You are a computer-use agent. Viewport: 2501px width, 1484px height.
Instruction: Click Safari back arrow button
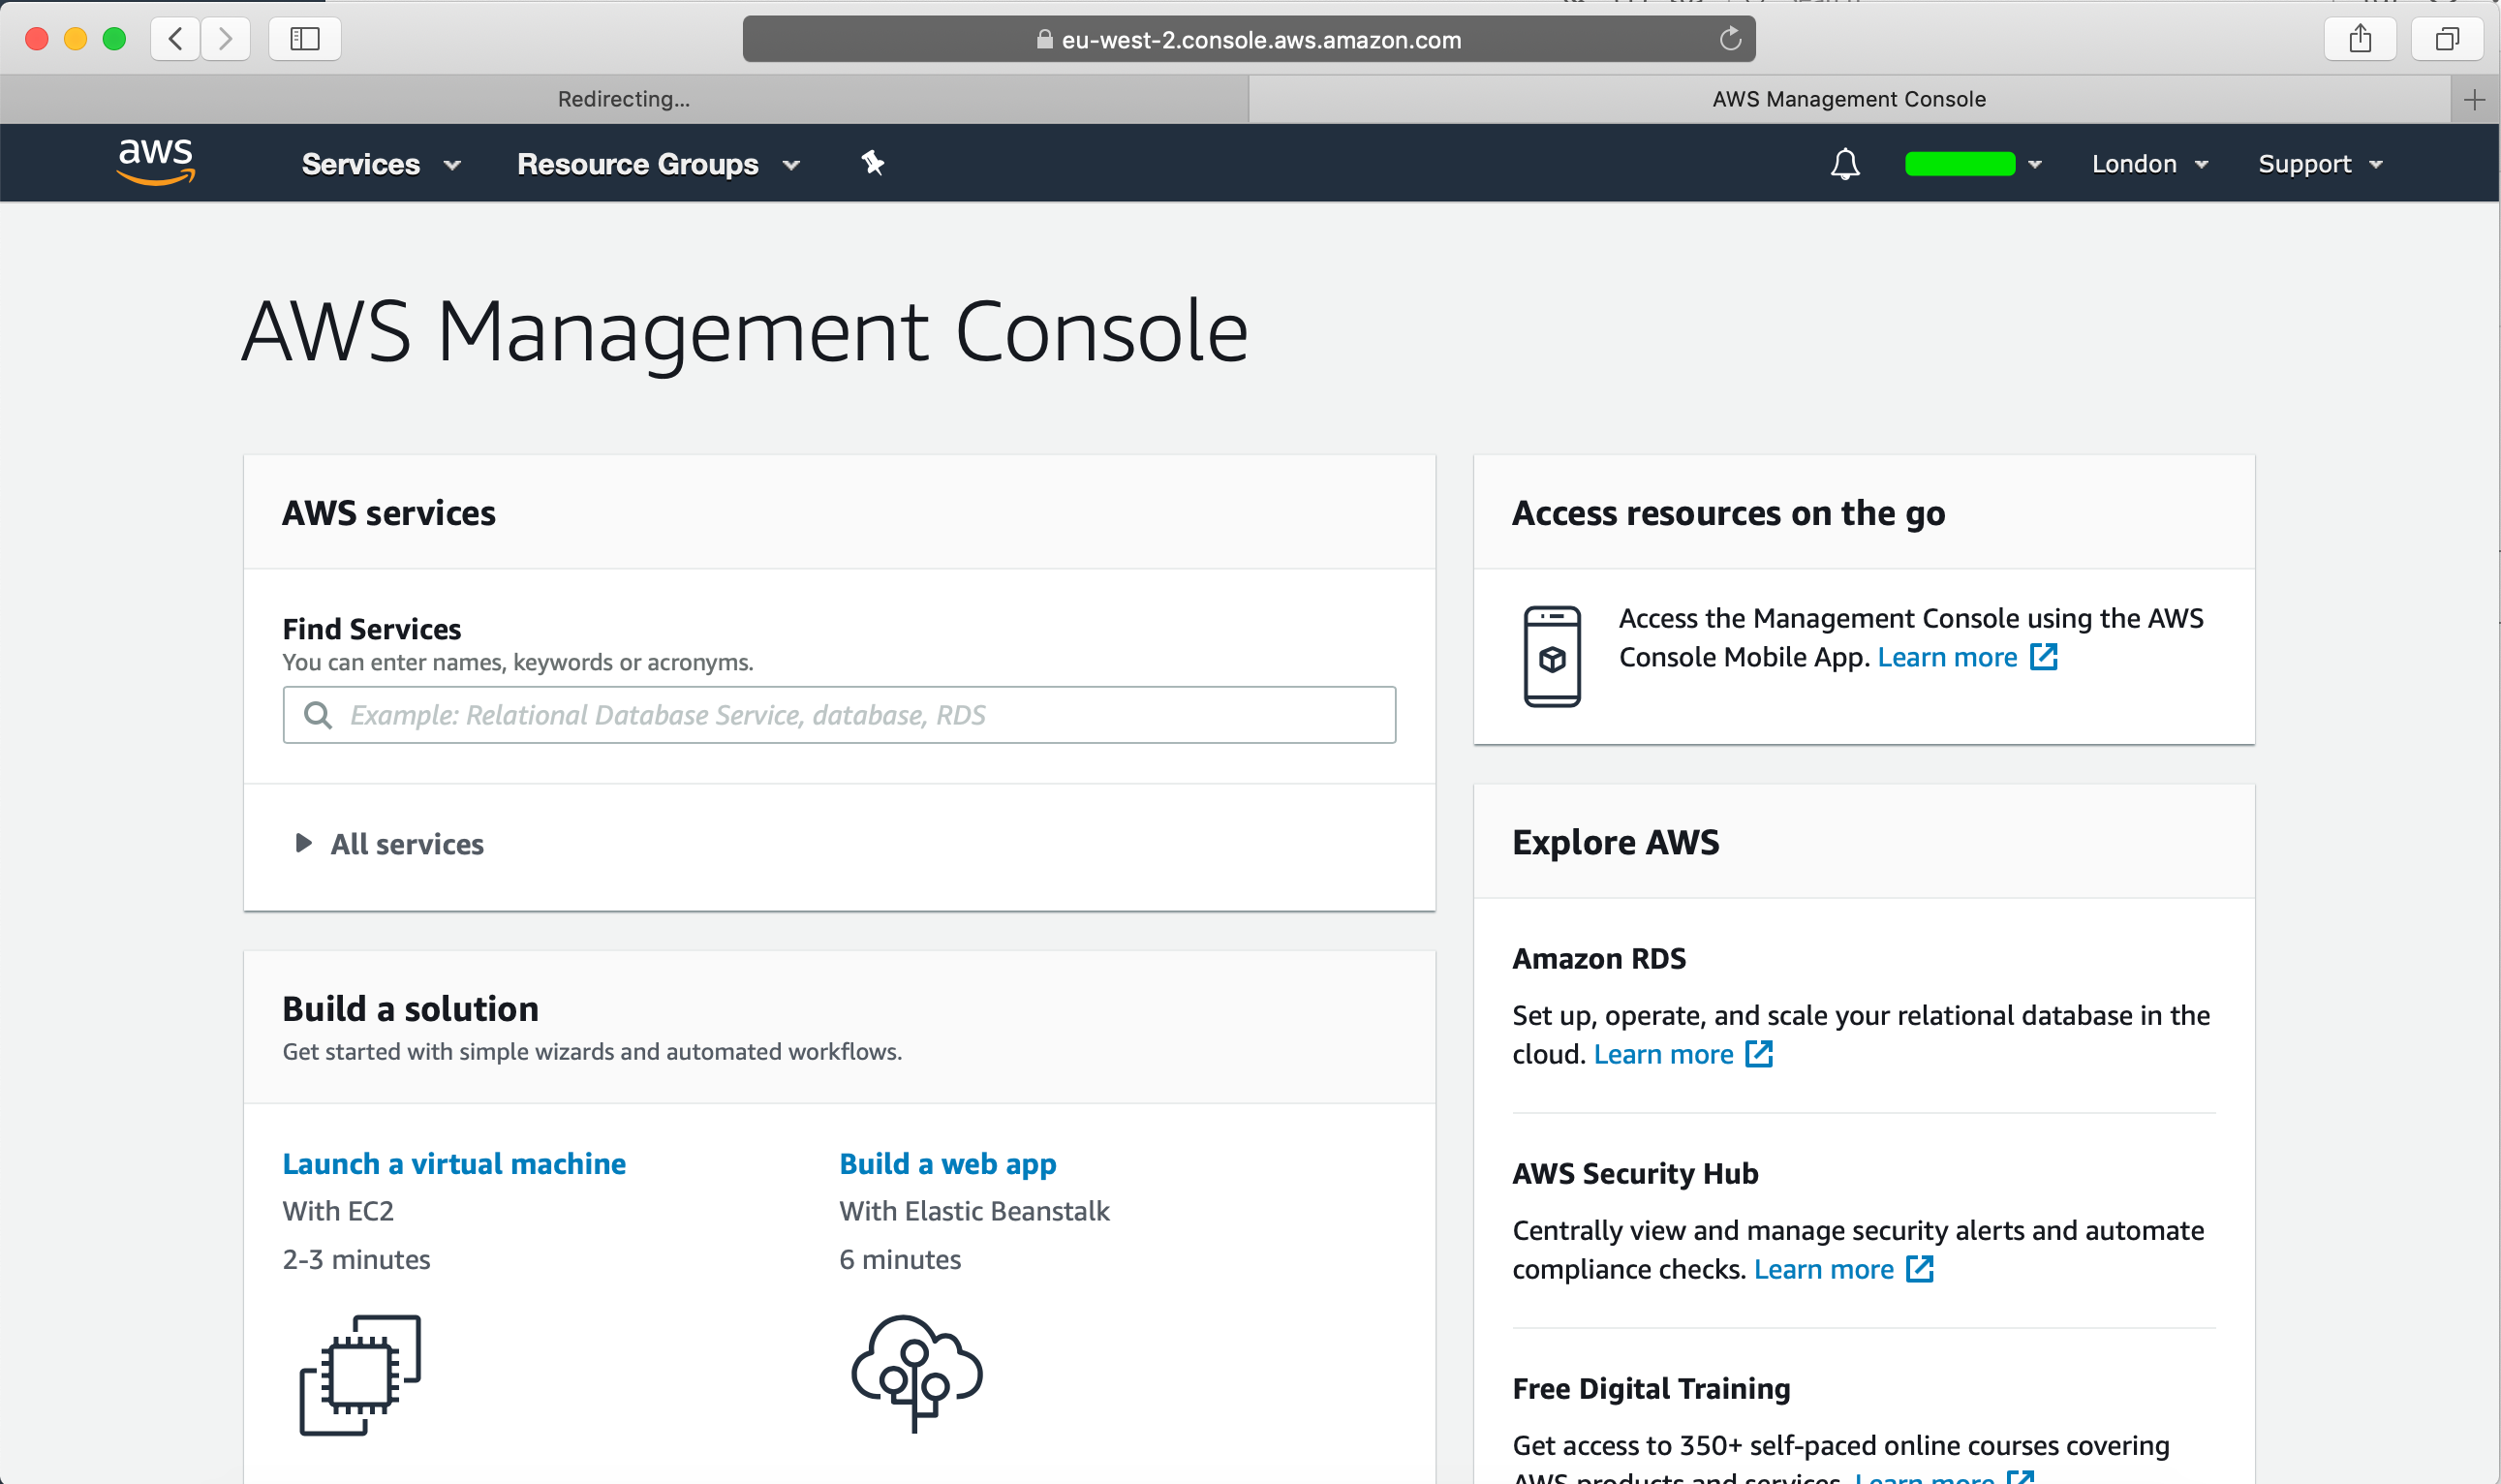point(176,39)
